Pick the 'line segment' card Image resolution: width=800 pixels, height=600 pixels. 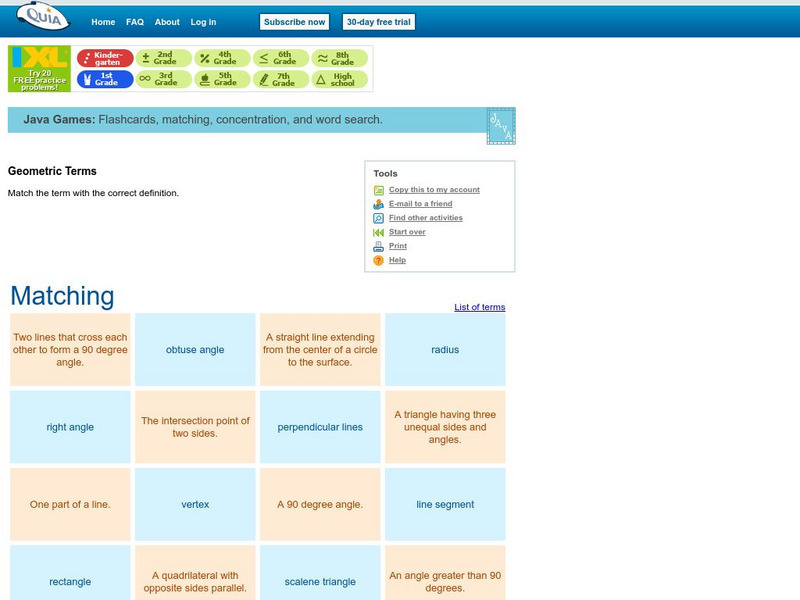click(x=445, y=504)
